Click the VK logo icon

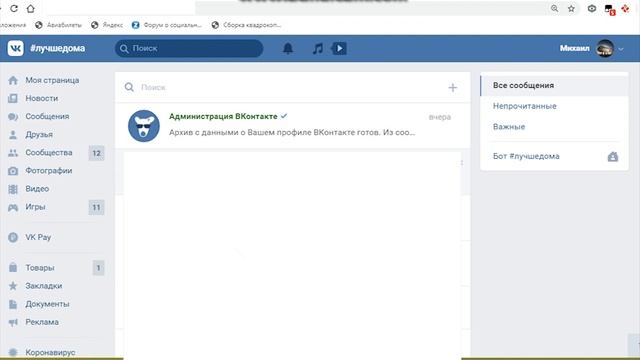point(16,48)
